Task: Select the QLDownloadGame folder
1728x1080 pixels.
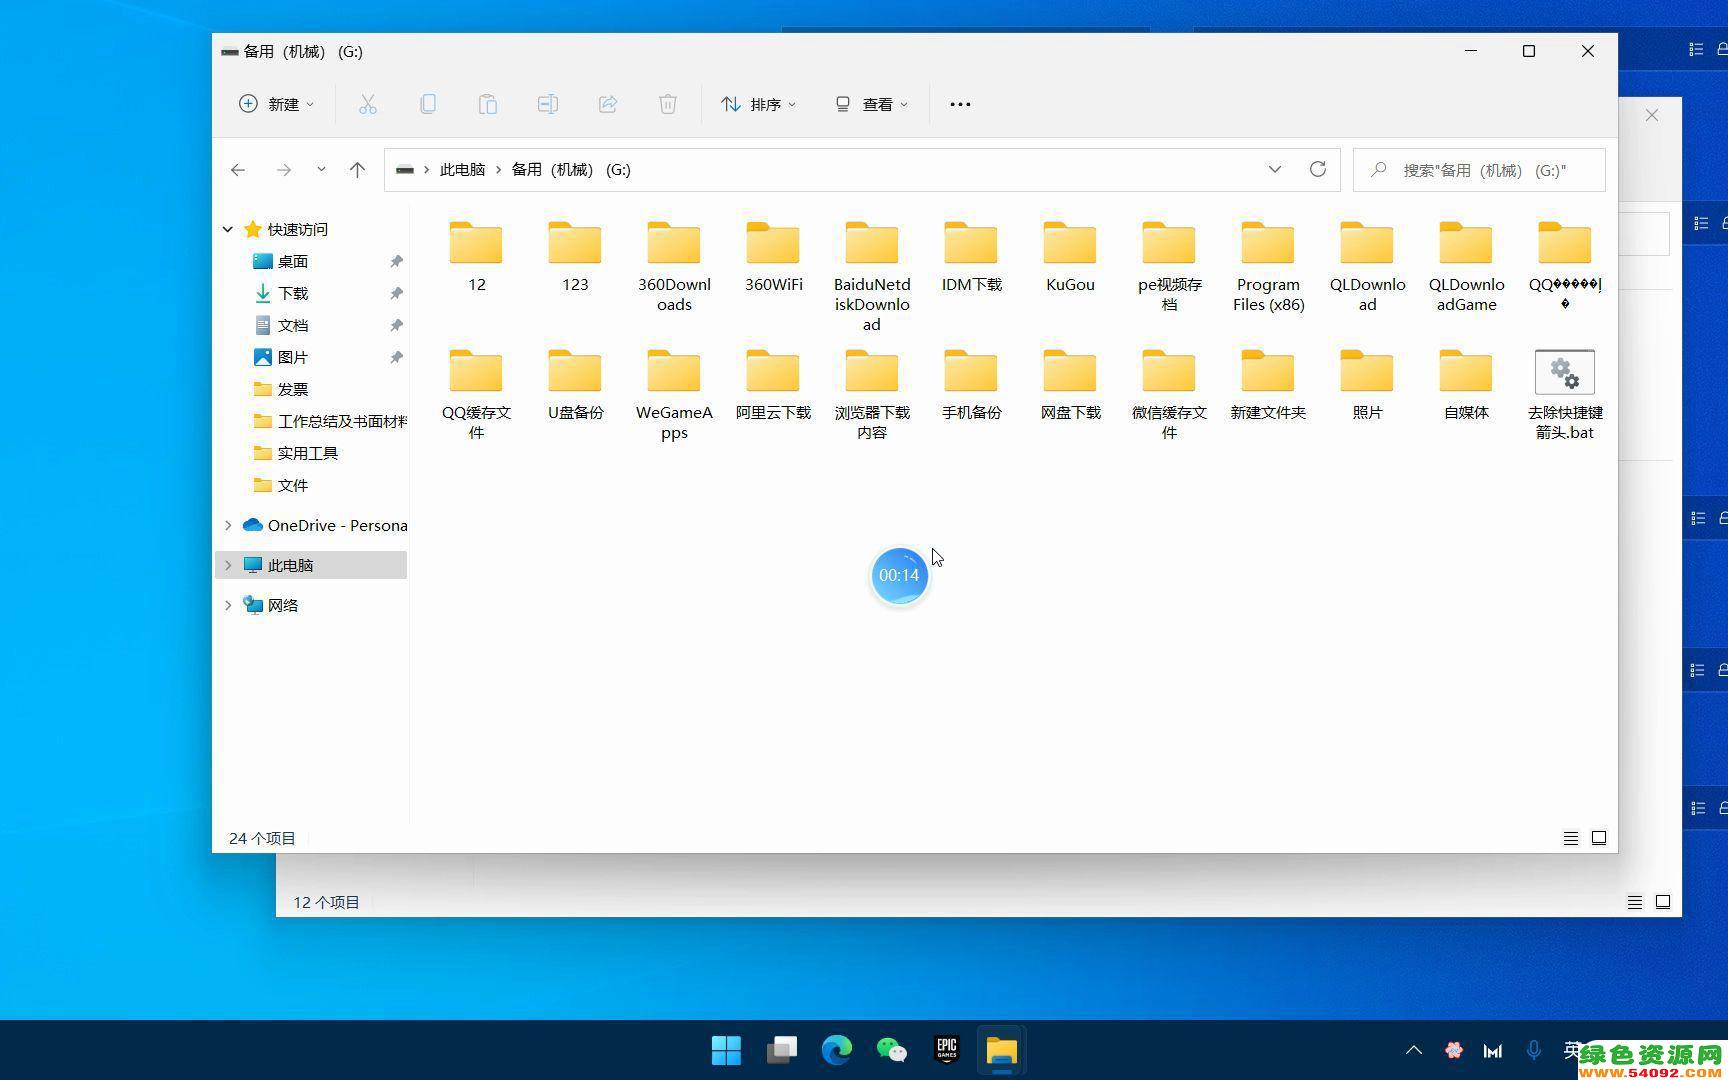Action: 1466,267
